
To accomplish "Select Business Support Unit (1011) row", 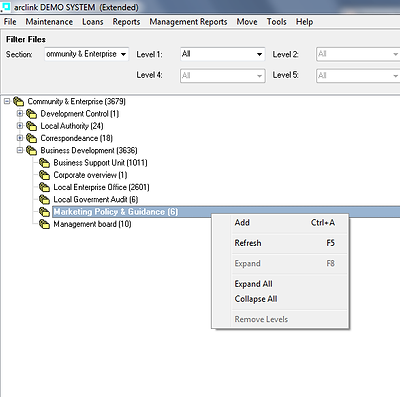I will tap(100, 163).
